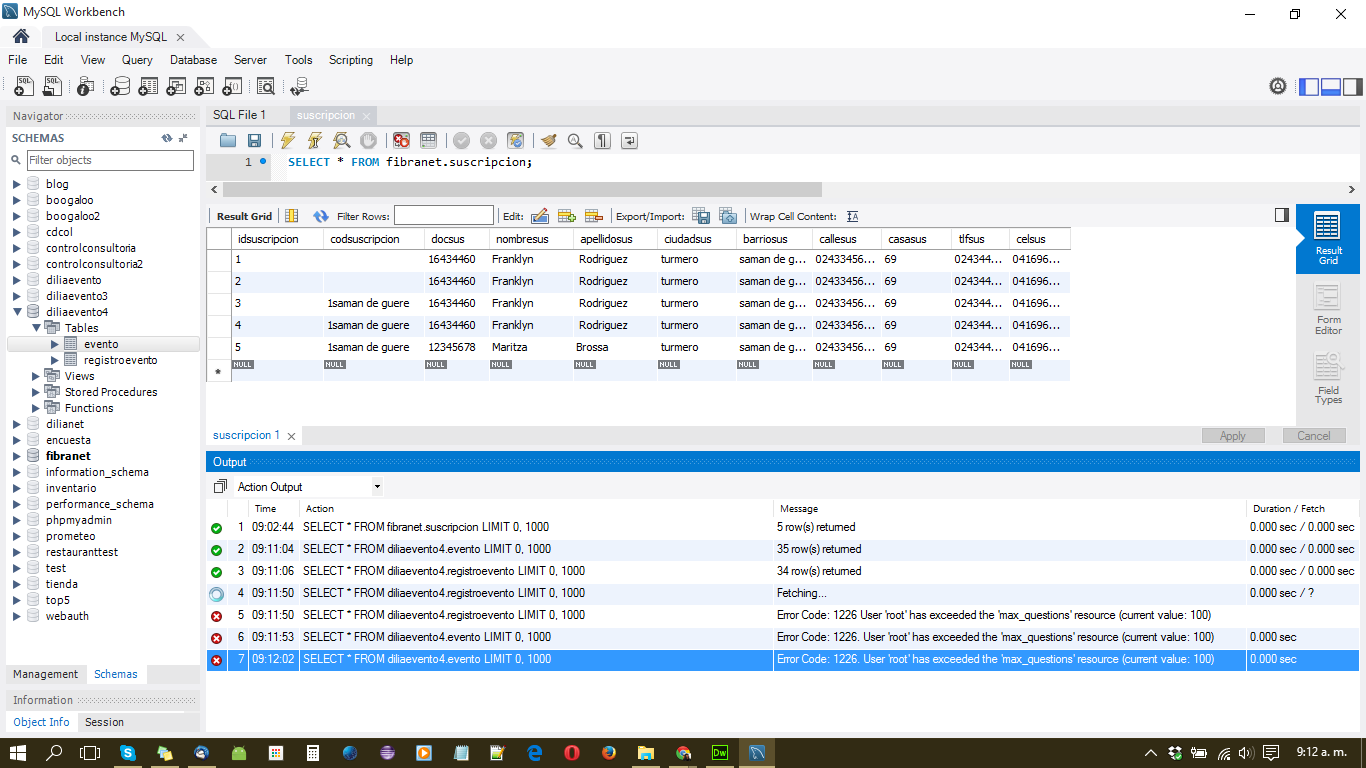Expand the blog schema
Screen dimensions: 1366x768
(16, 184)
